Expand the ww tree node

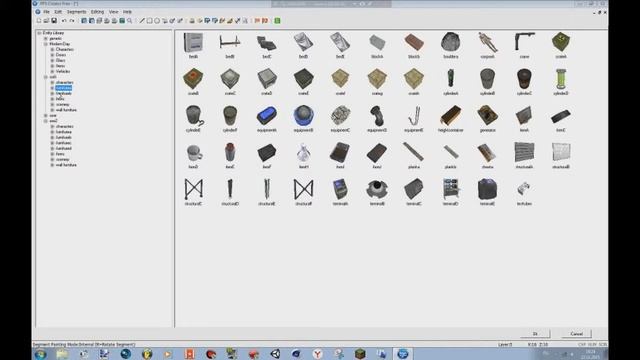46,116
